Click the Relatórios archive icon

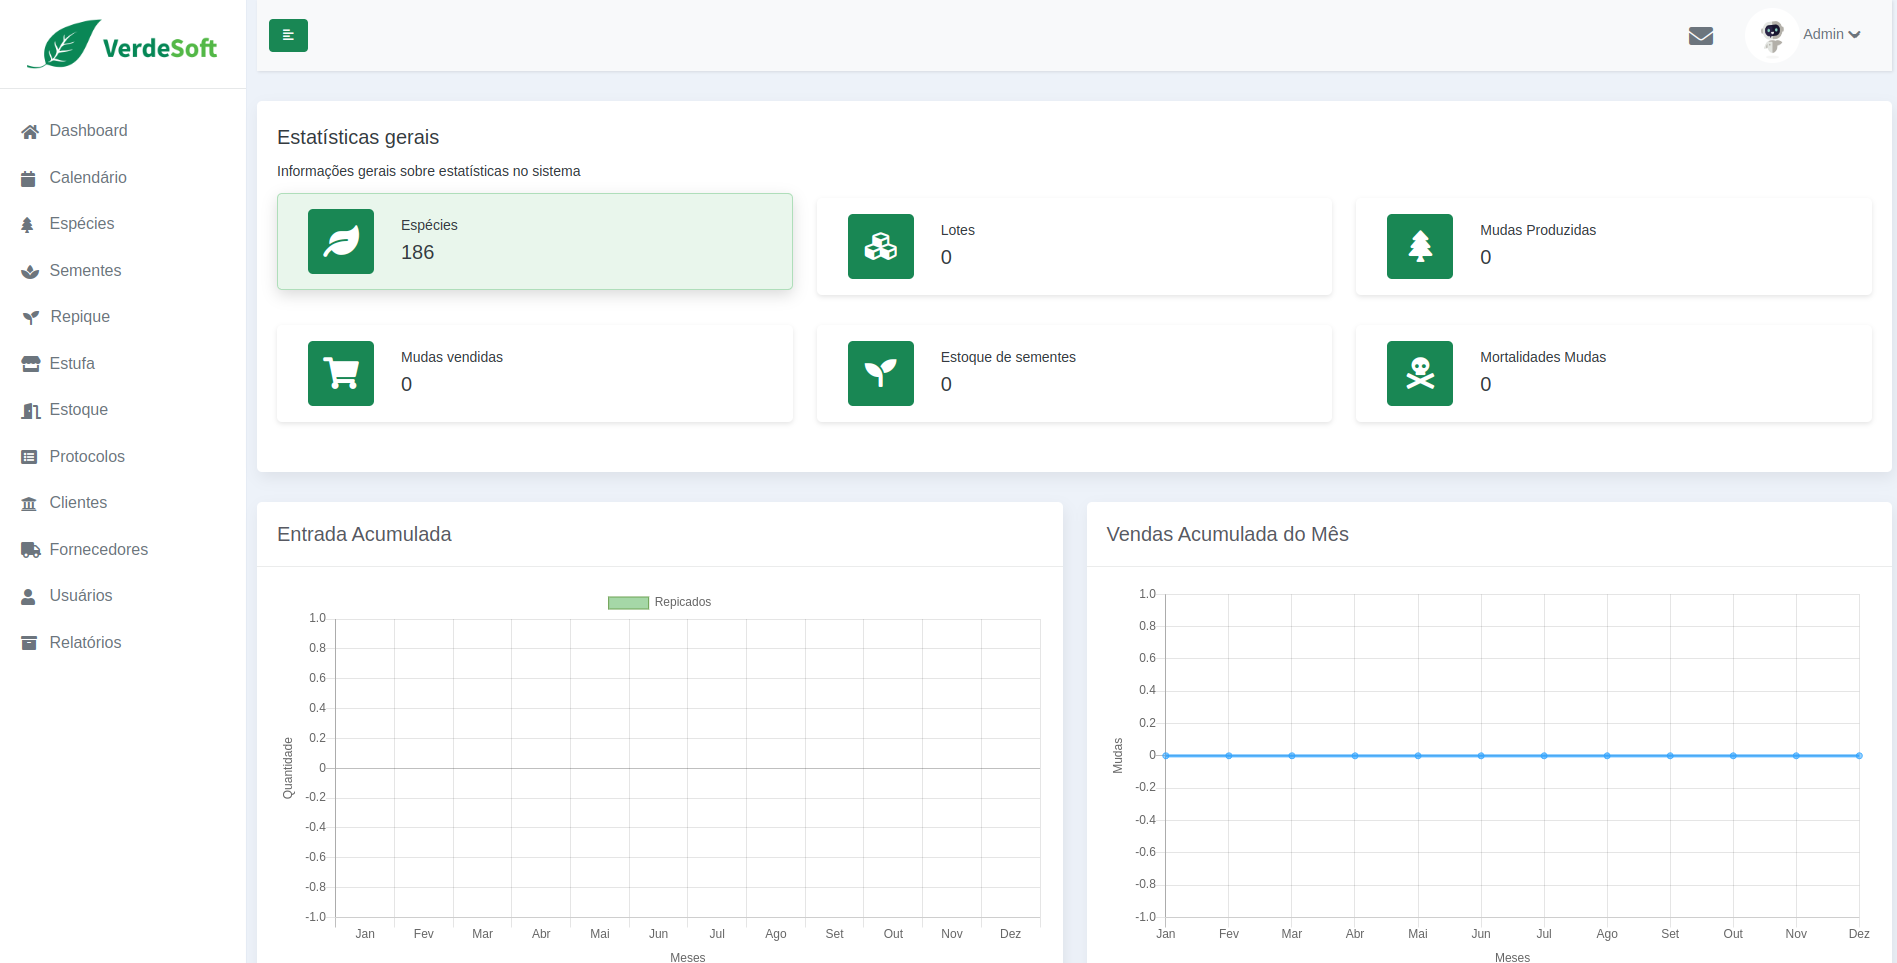point(29,643)
